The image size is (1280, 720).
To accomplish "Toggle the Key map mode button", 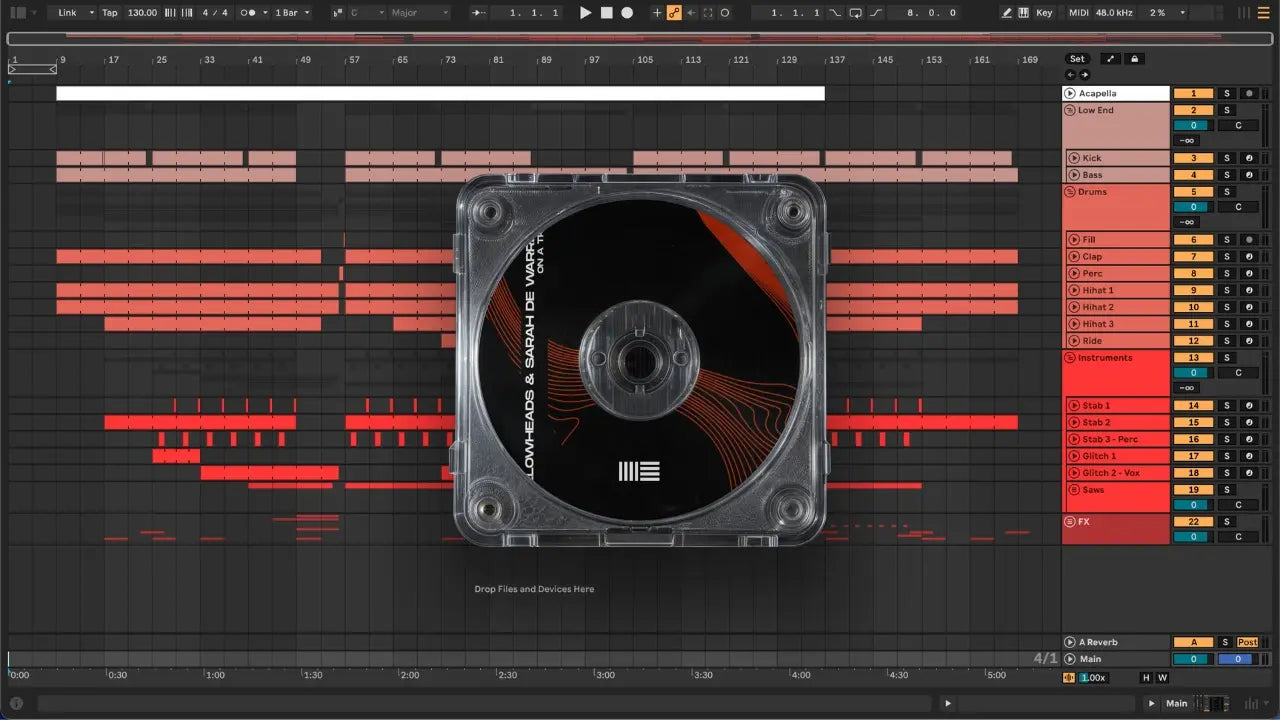I will click(1044, 13).
